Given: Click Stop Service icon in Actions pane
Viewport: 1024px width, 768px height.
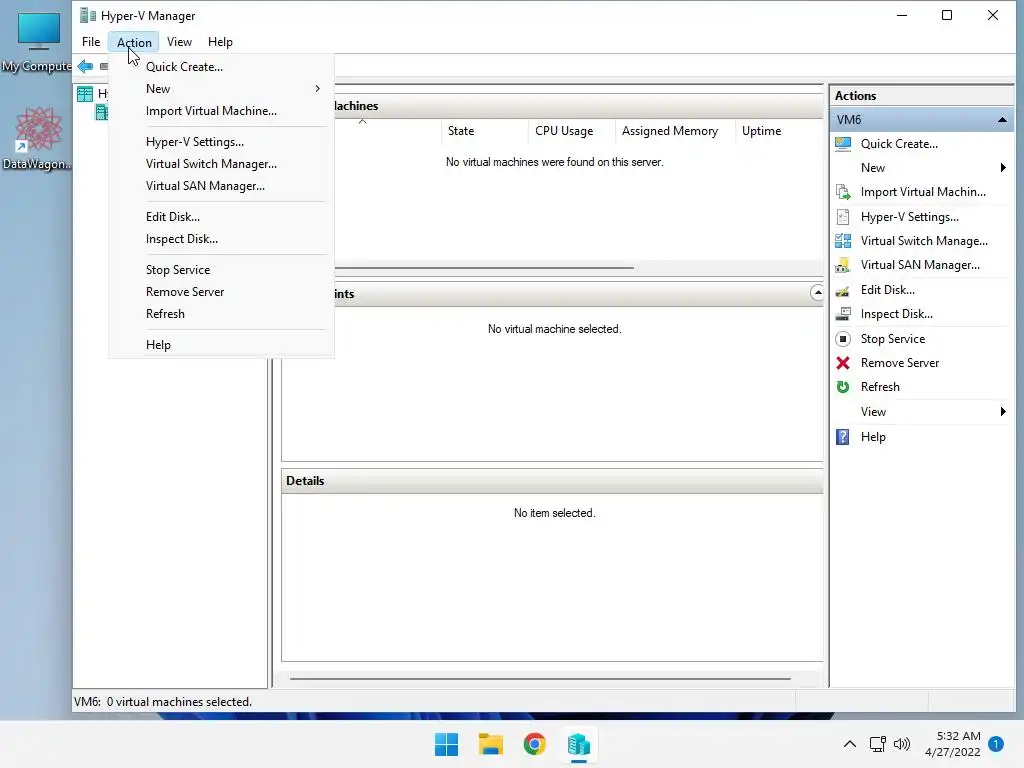Looking at the screenshot, I should pyautogui.click(x=843, y=339).
